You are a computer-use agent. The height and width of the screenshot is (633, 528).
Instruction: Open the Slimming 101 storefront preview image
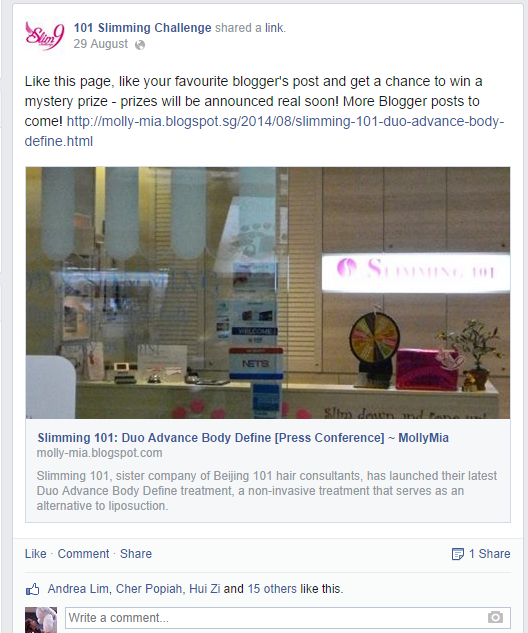pos(268,293)
